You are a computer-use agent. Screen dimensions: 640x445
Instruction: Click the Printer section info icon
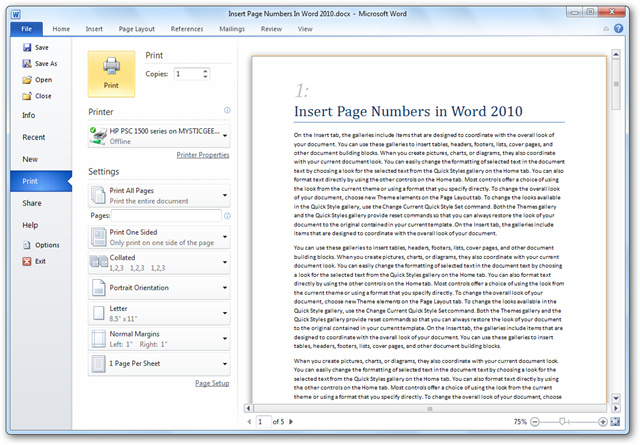coord(227,110)
